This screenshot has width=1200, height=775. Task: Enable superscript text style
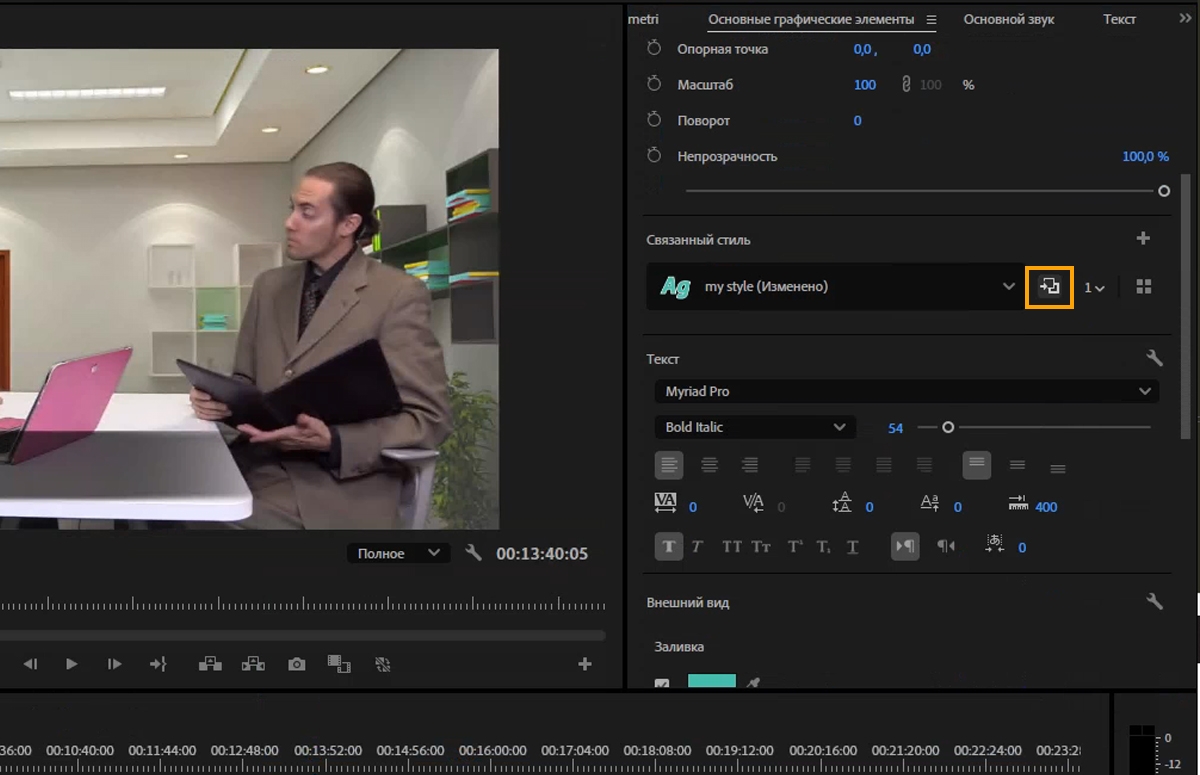click(795, 547)
